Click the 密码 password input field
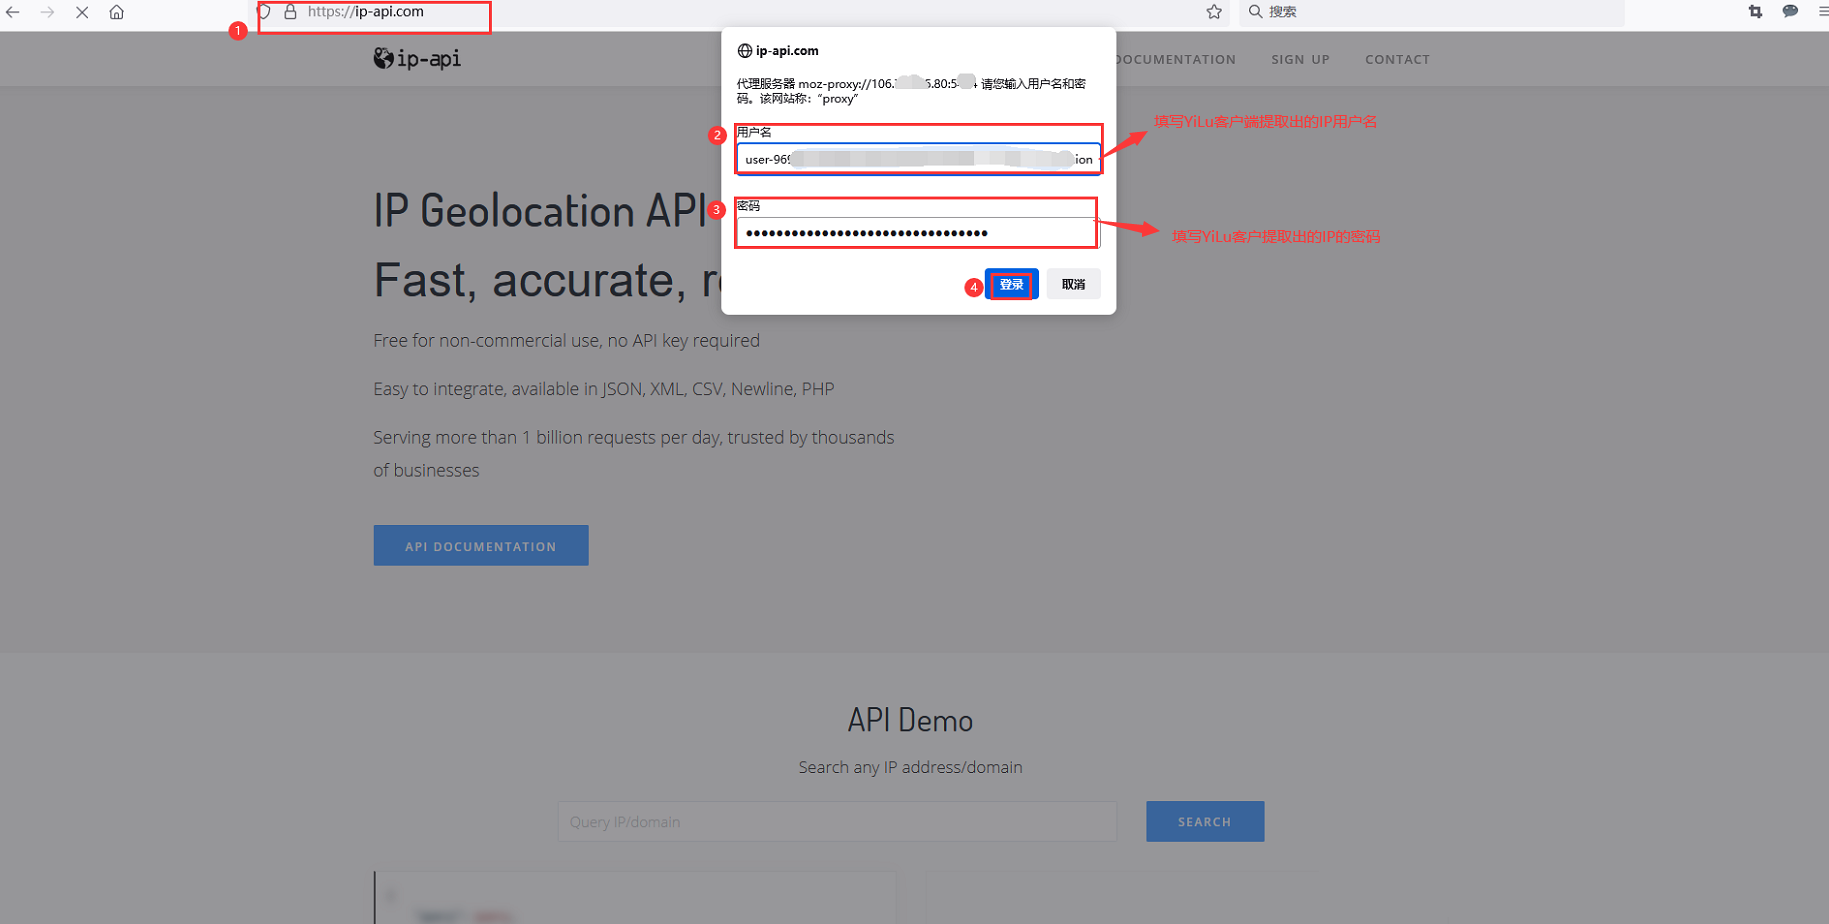The image size is (1829, 924). point(918,233)
